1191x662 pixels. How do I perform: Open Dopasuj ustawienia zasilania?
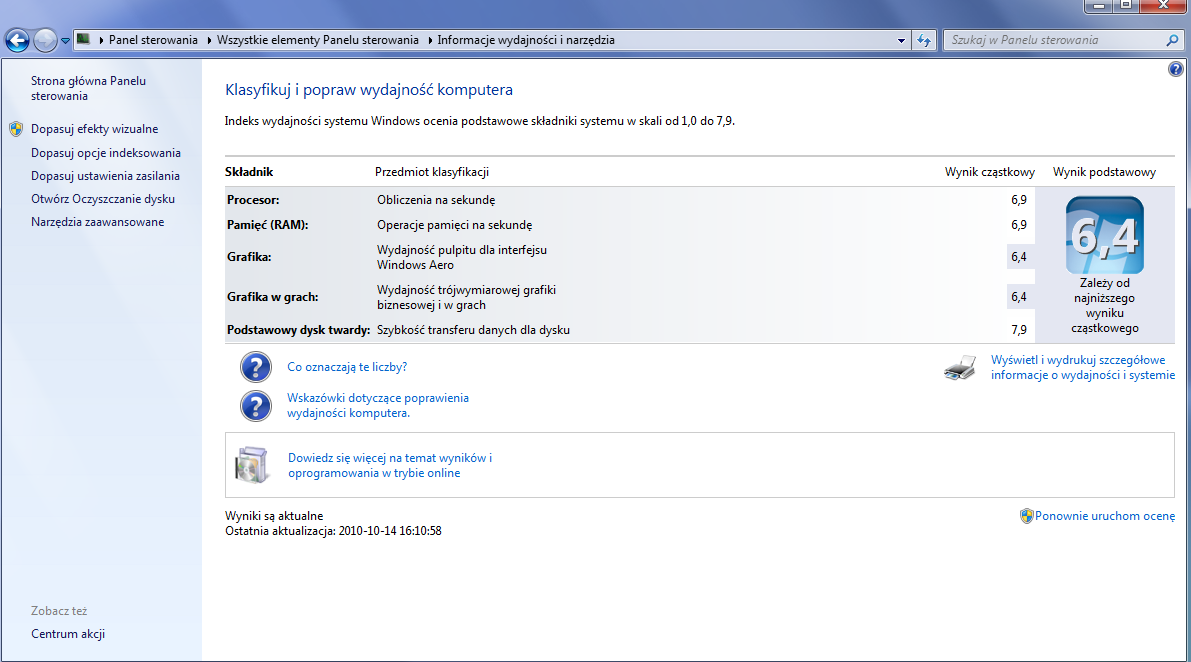(x=106, y=175)
